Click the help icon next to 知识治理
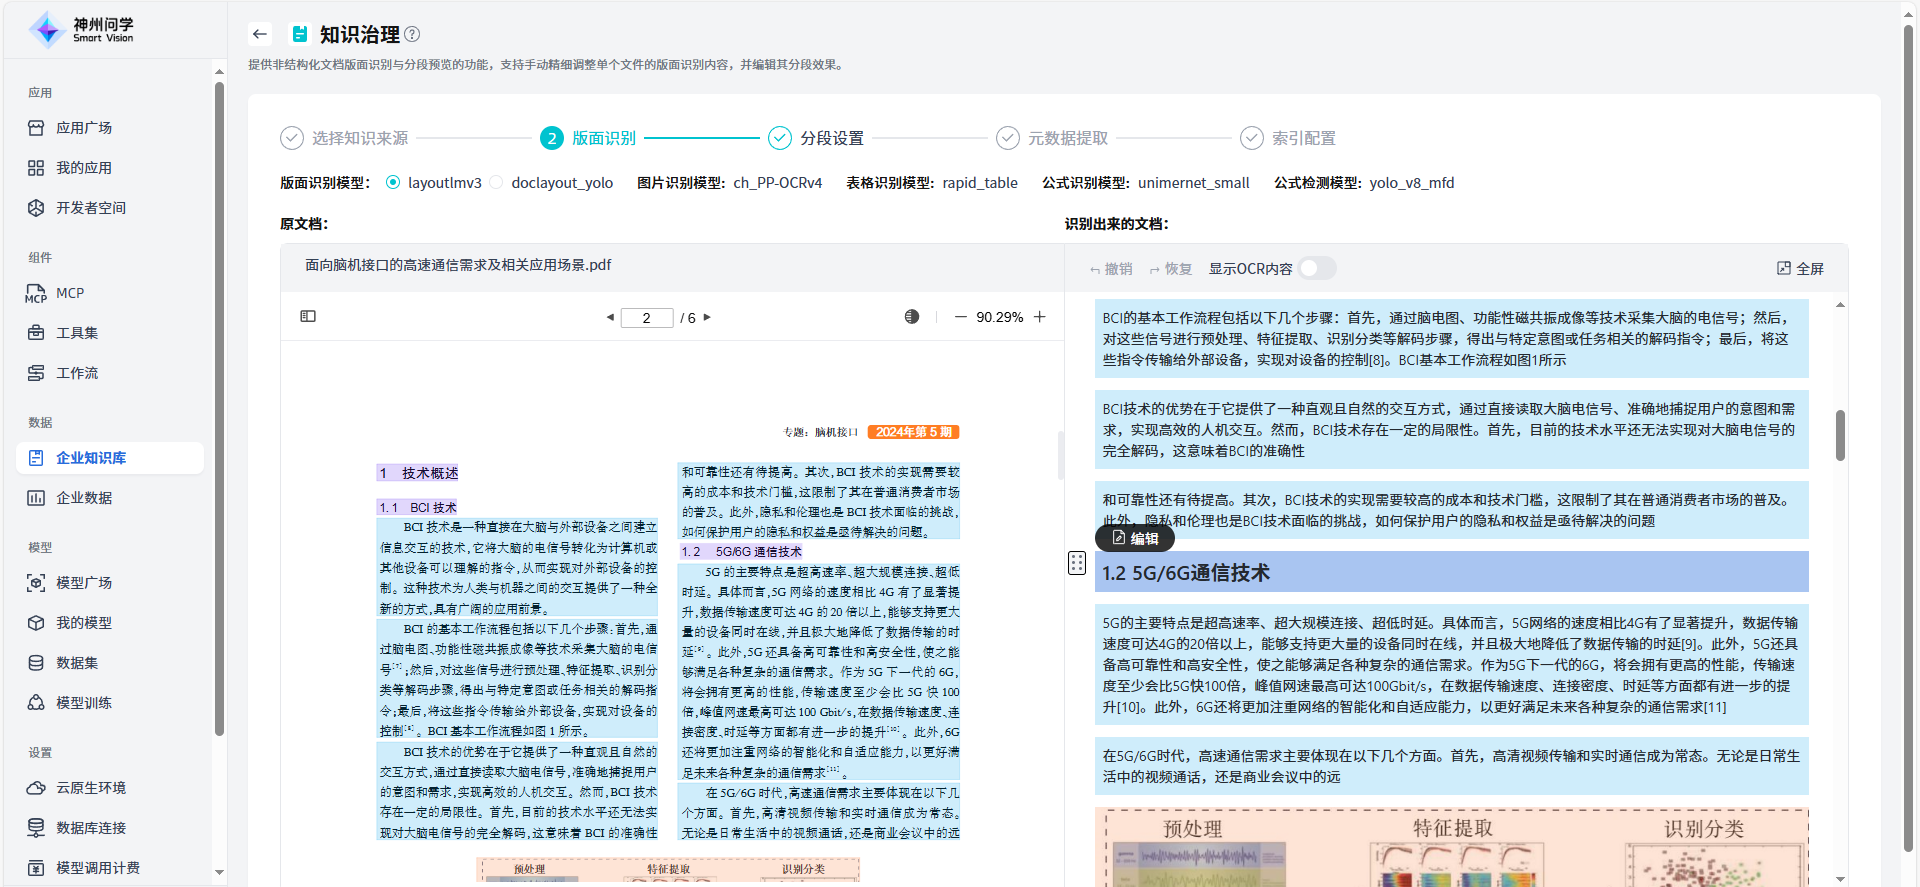Viewport: 1920px width, 887px height. (412, 34)
